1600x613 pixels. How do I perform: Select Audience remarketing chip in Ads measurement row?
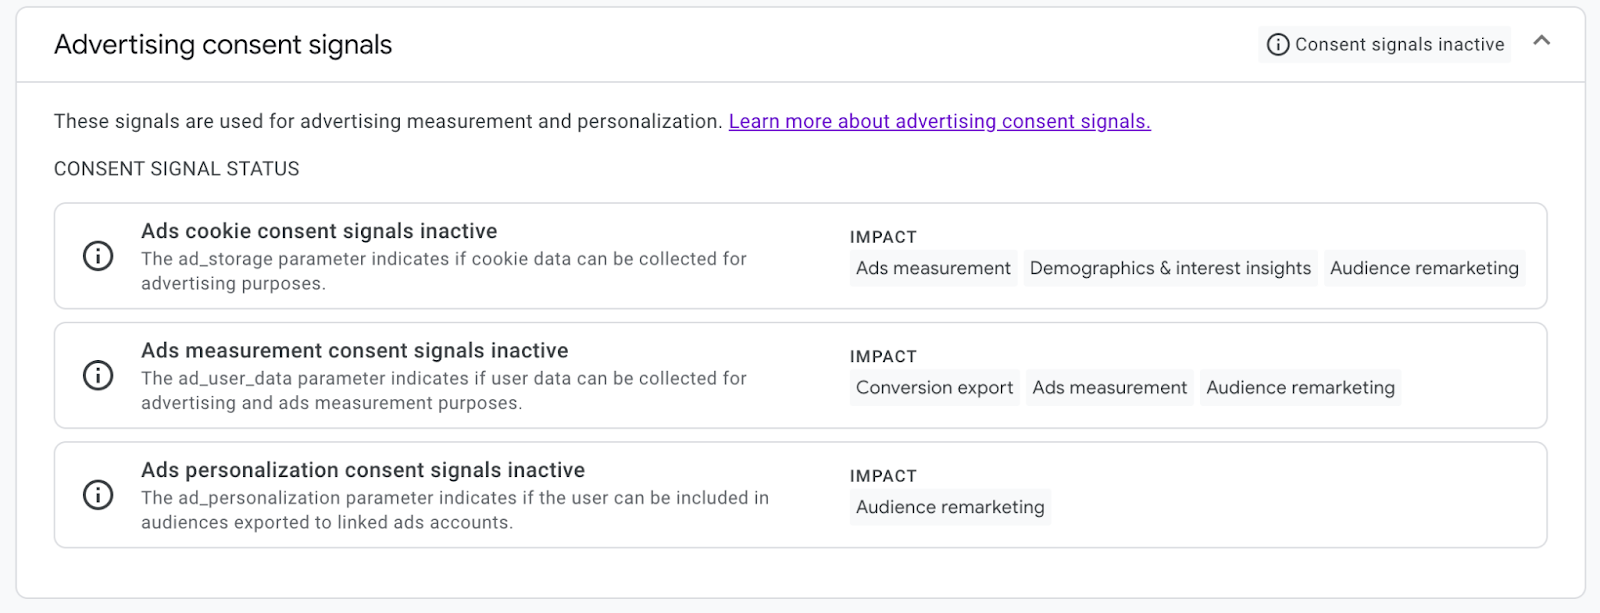pyautogui.click(x=1300, y=388)
